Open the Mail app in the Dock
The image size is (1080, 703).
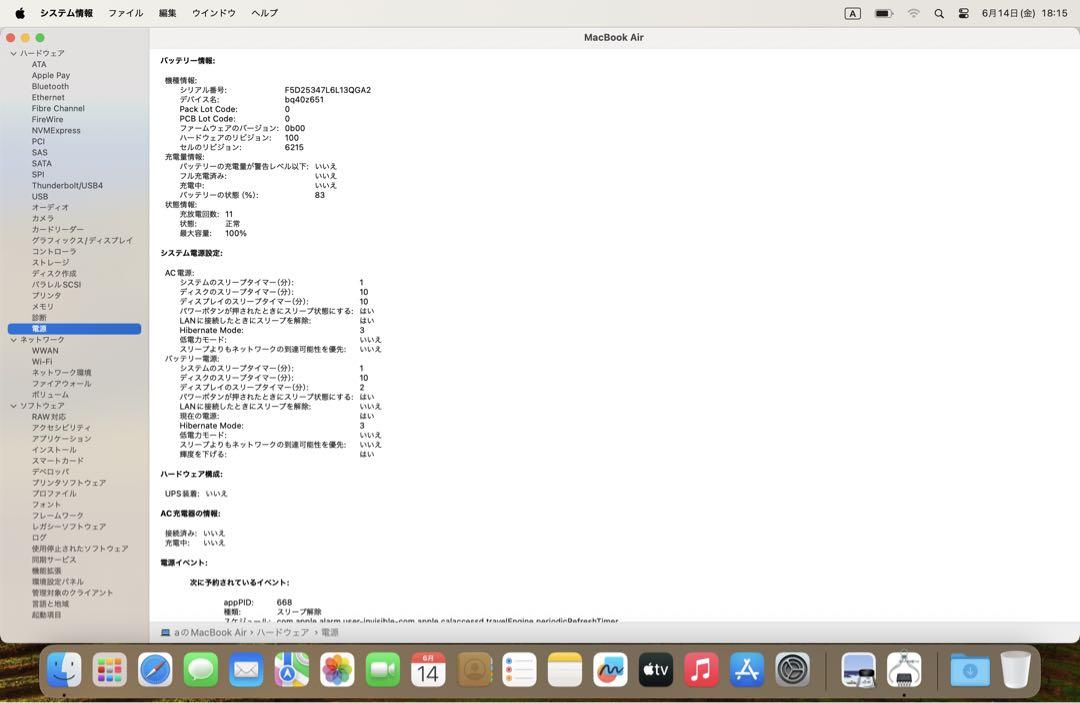click(x=246, y=669)
